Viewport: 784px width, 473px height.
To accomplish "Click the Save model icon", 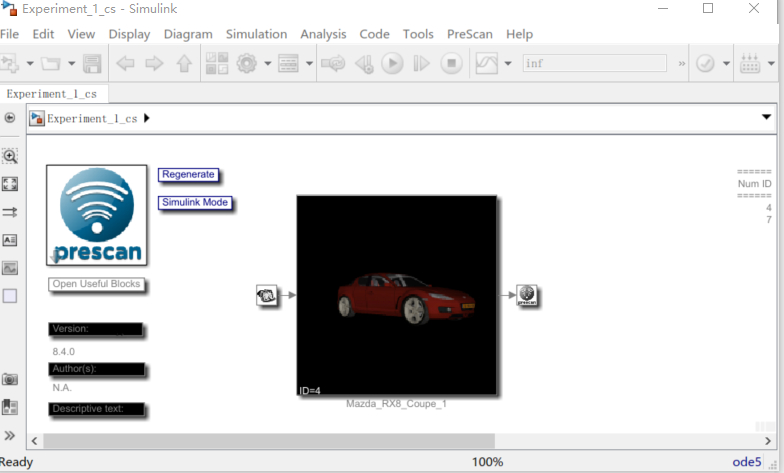I will pyautogui.click(x=92, y=64).
